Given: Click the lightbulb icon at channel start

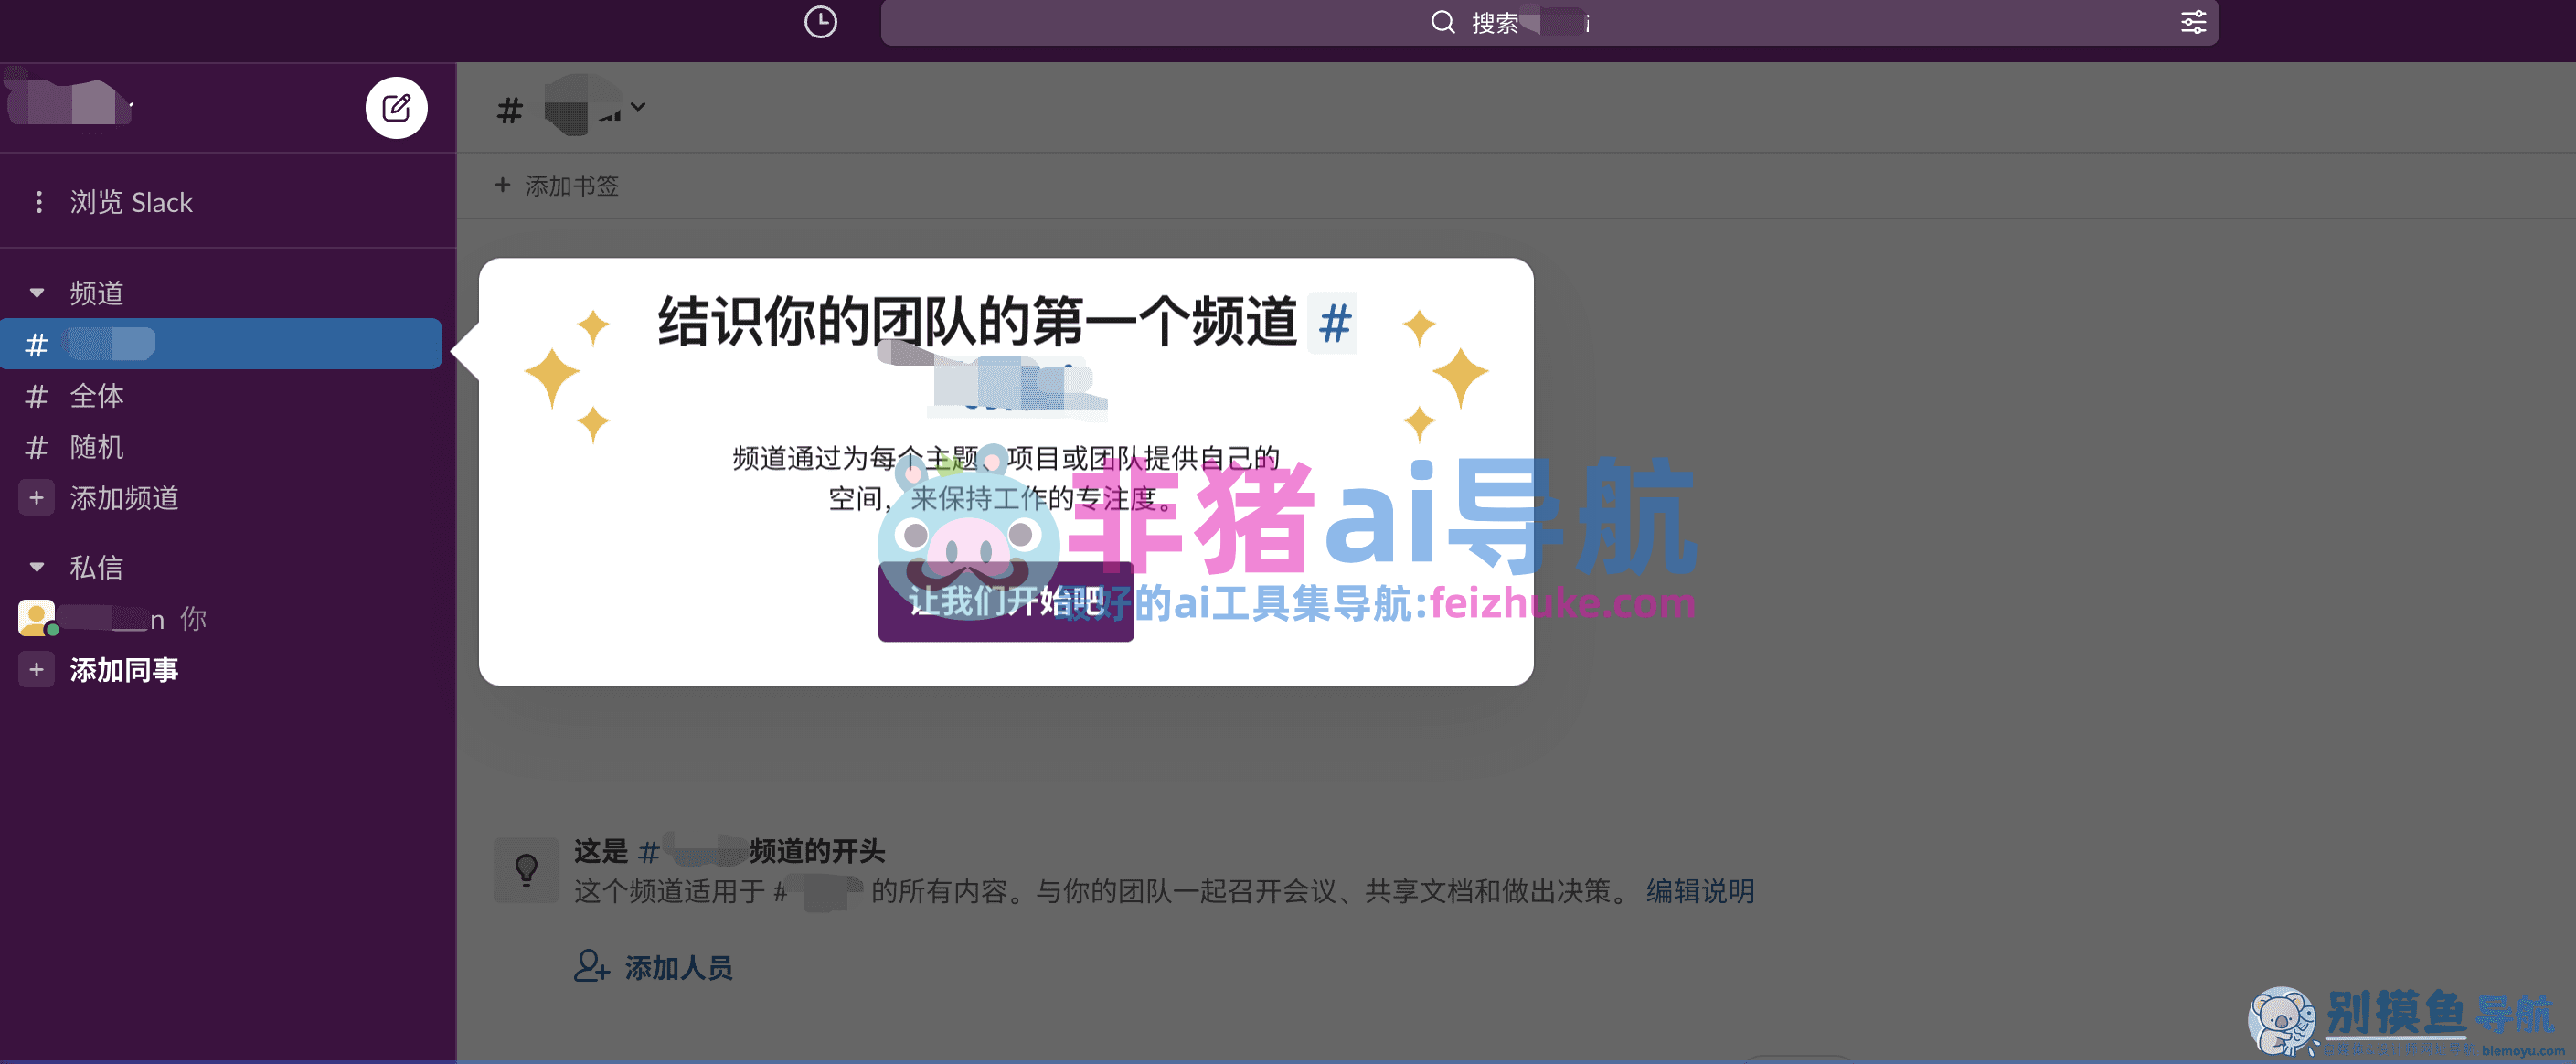Looking at the screenshot, I should [526, 870].
